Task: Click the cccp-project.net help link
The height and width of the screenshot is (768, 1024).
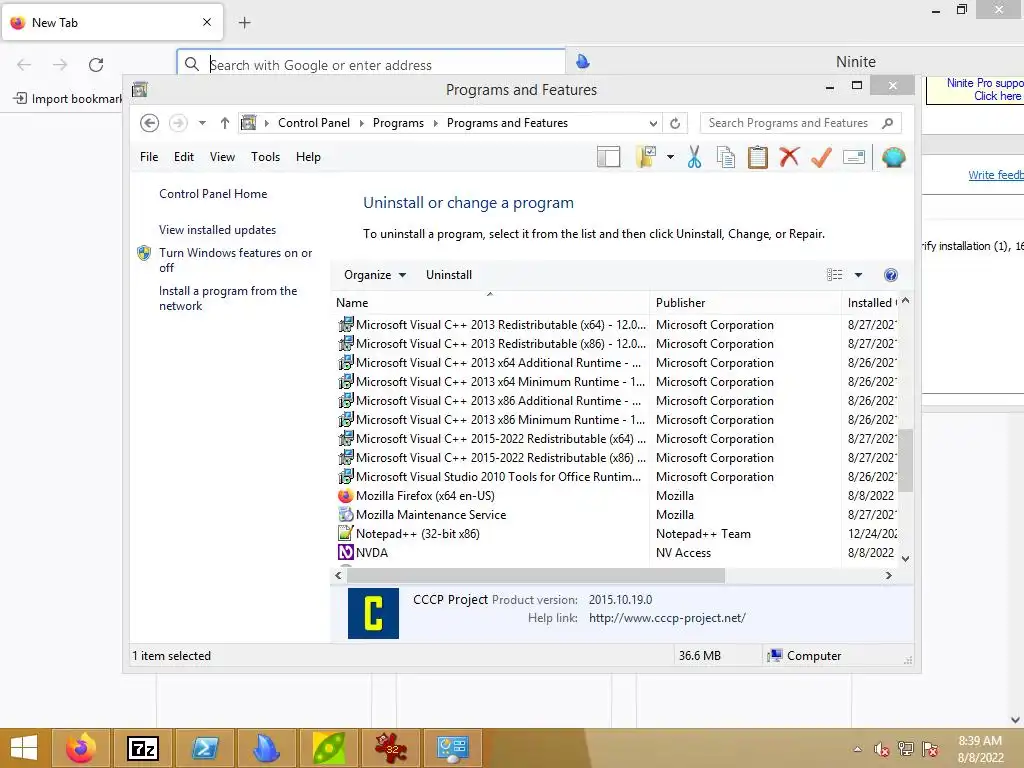Action: point(667,618)
